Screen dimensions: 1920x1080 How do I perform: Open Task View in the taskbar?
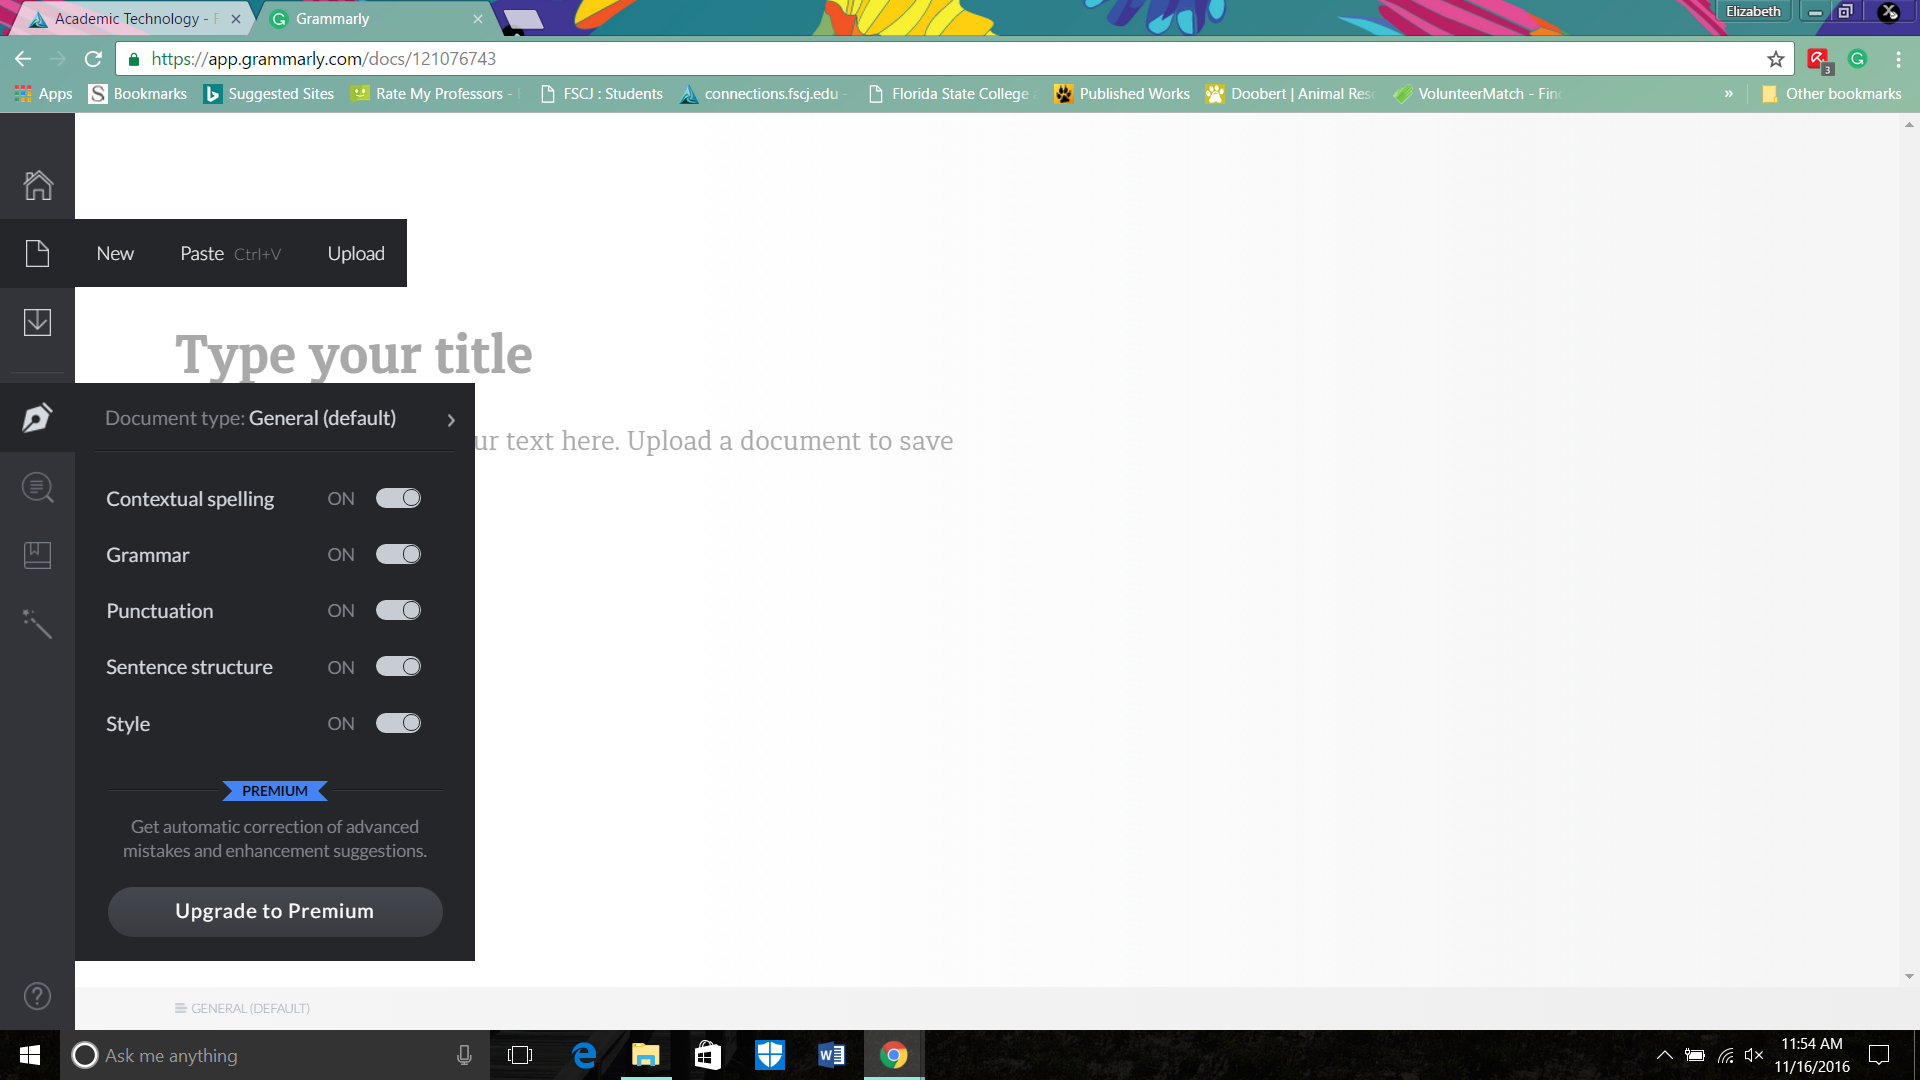click(x=520, y=1055)
